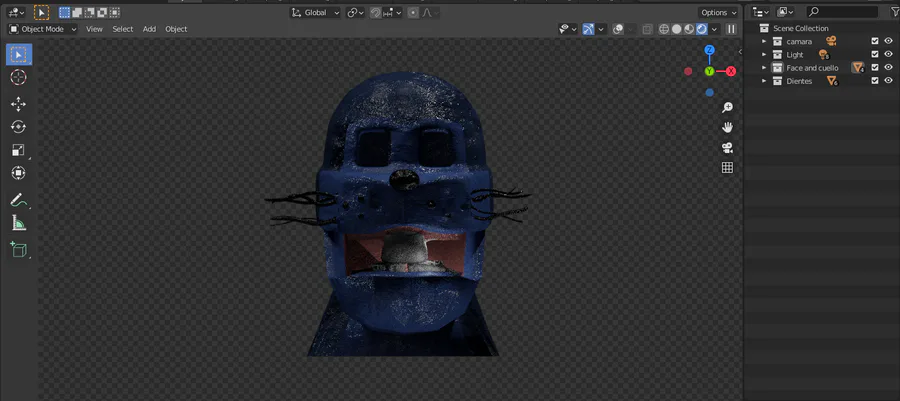Activate the 3D Cursor tool
900x401 pixels.
pos(19,77)
